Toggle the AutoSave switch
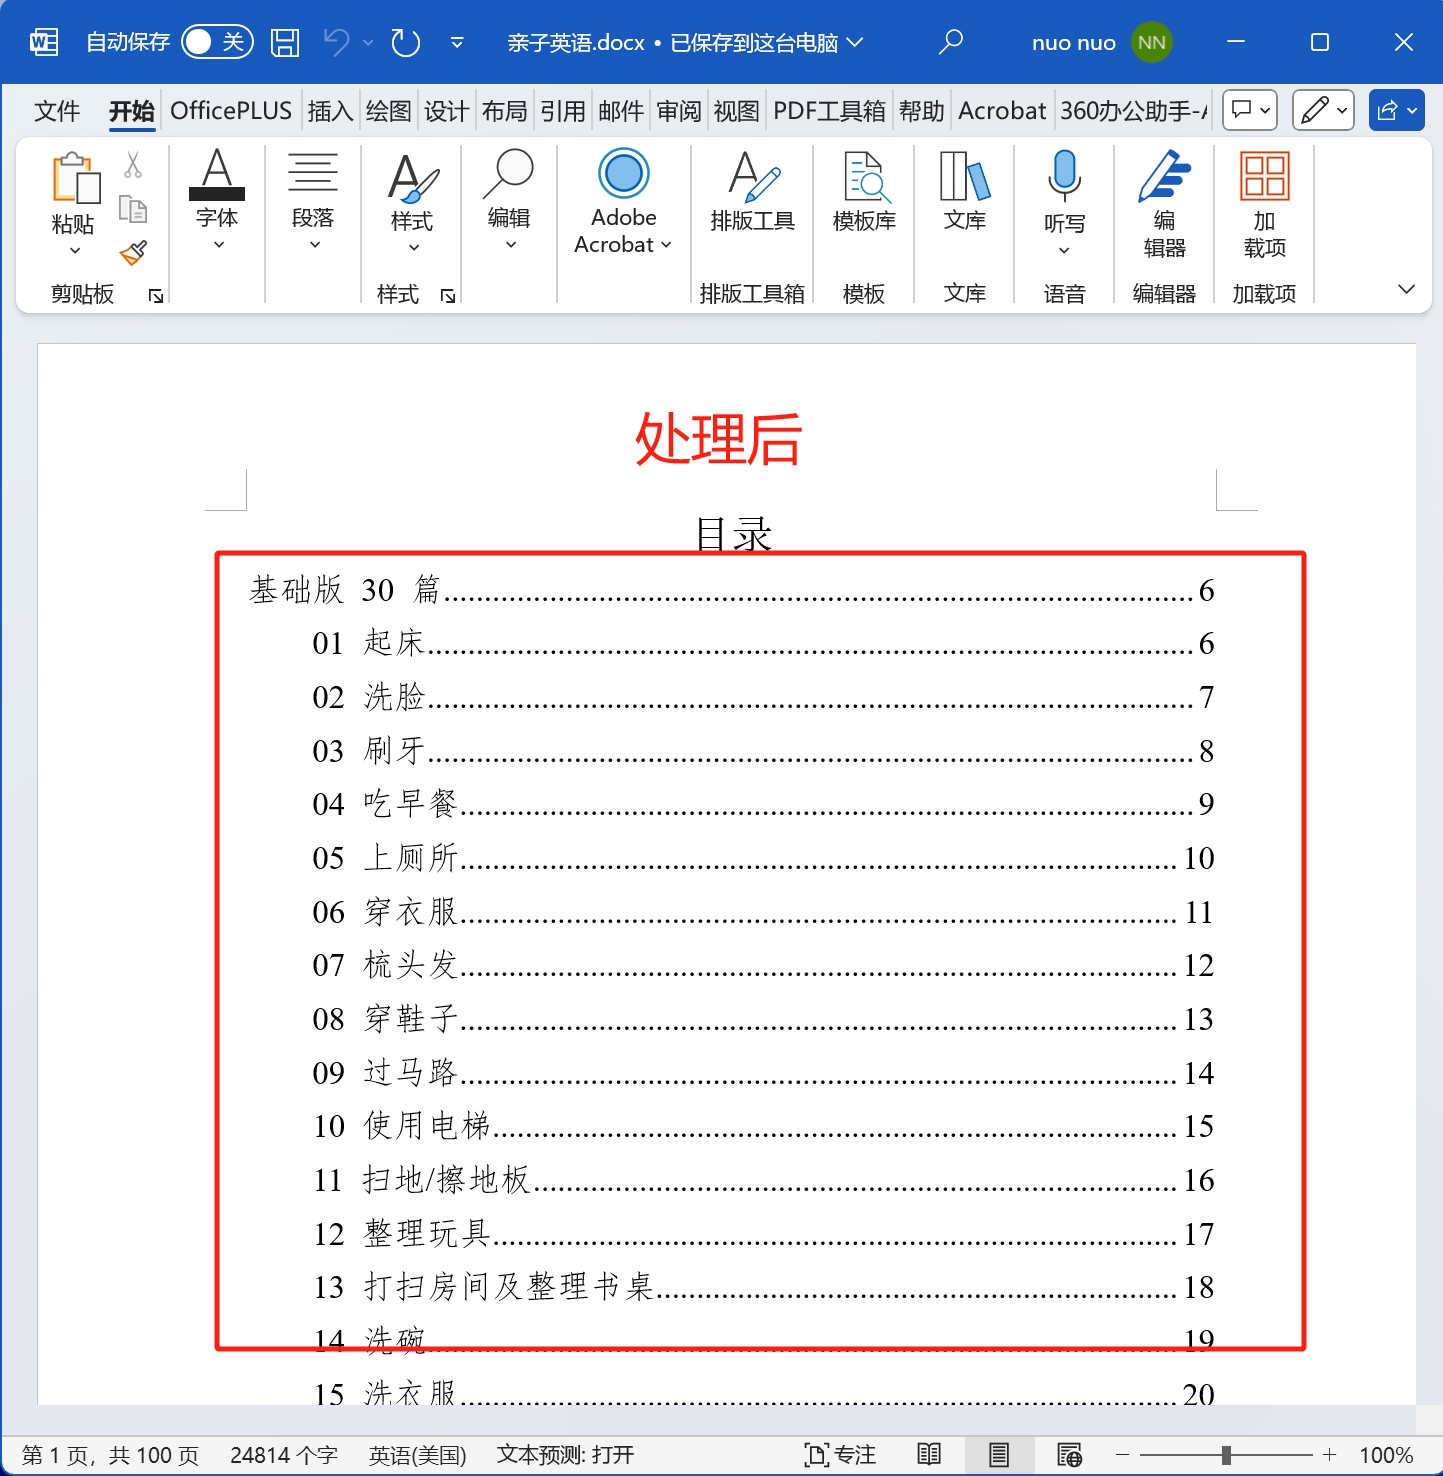Image resolution: width=1443 pixels, height=1476 pixels. (x=217, y=42)
